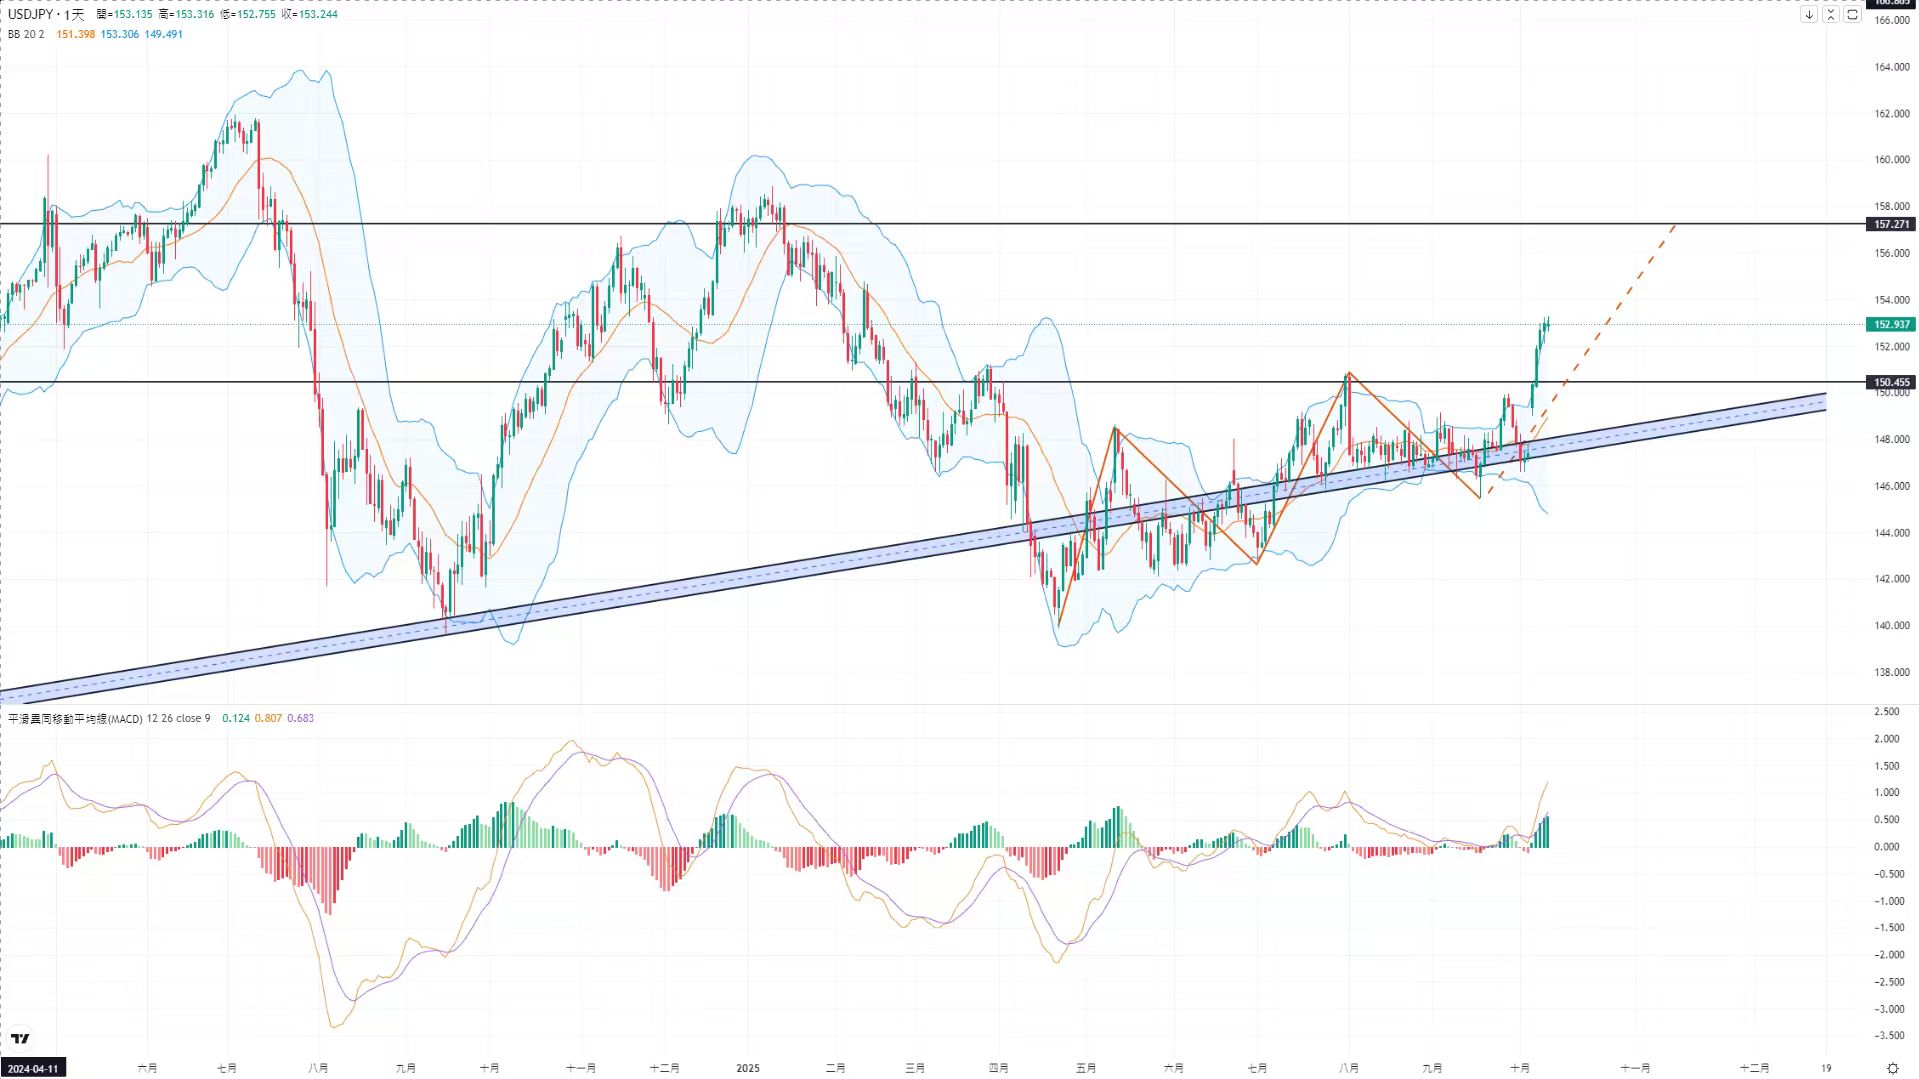Image resolution: width=1919 pixels, height=1079 pixels.
Task: Click the 160.000 price axis label
Action: [x=1891, y=160]
